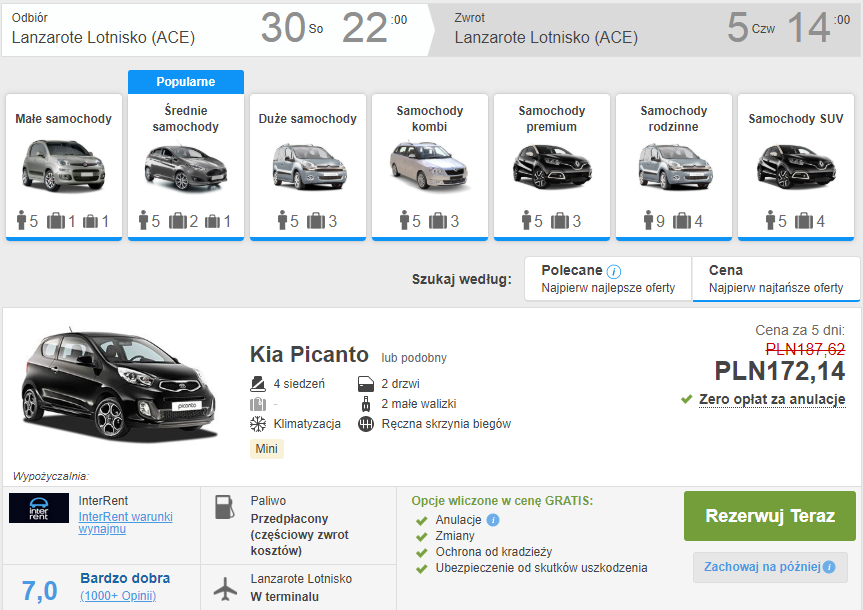Click the passenger icon in Samochody kombi card
863x610 pixels.
[x=404, y=220]
